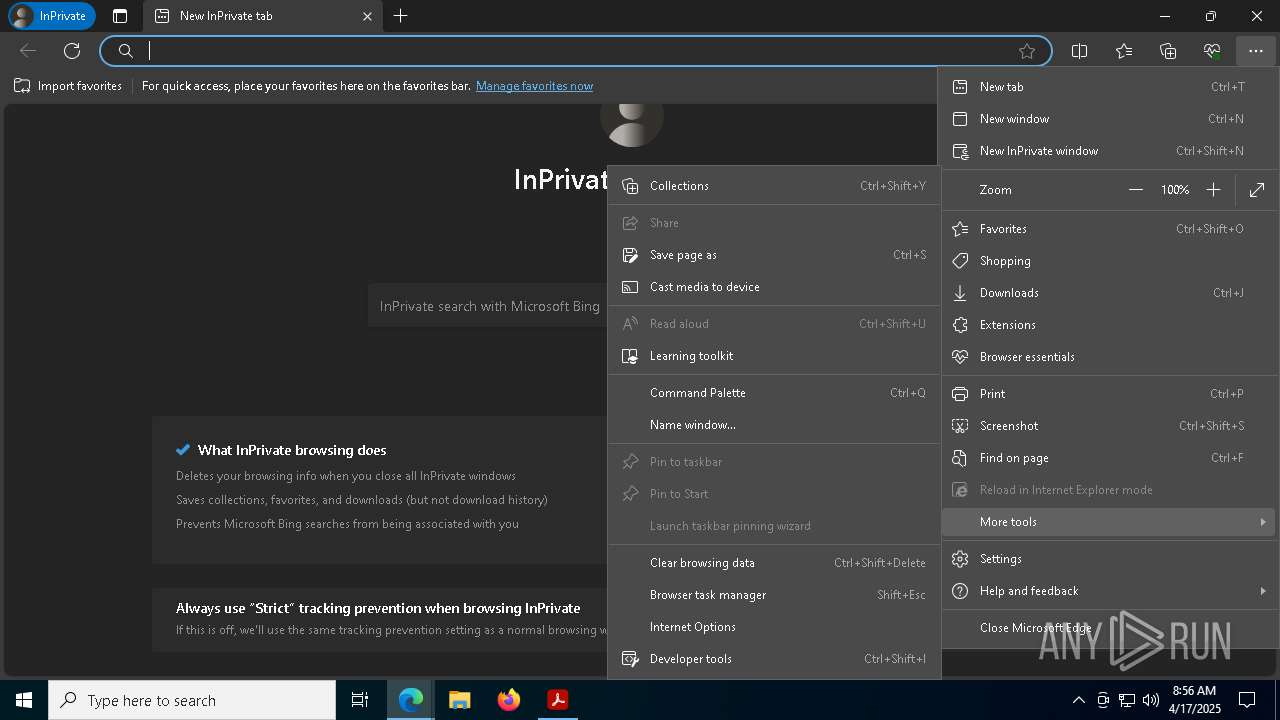Screen dimensions: 1280x720
Task: Choose Close Microsoft Edge
Action: tap(1109, 628)
